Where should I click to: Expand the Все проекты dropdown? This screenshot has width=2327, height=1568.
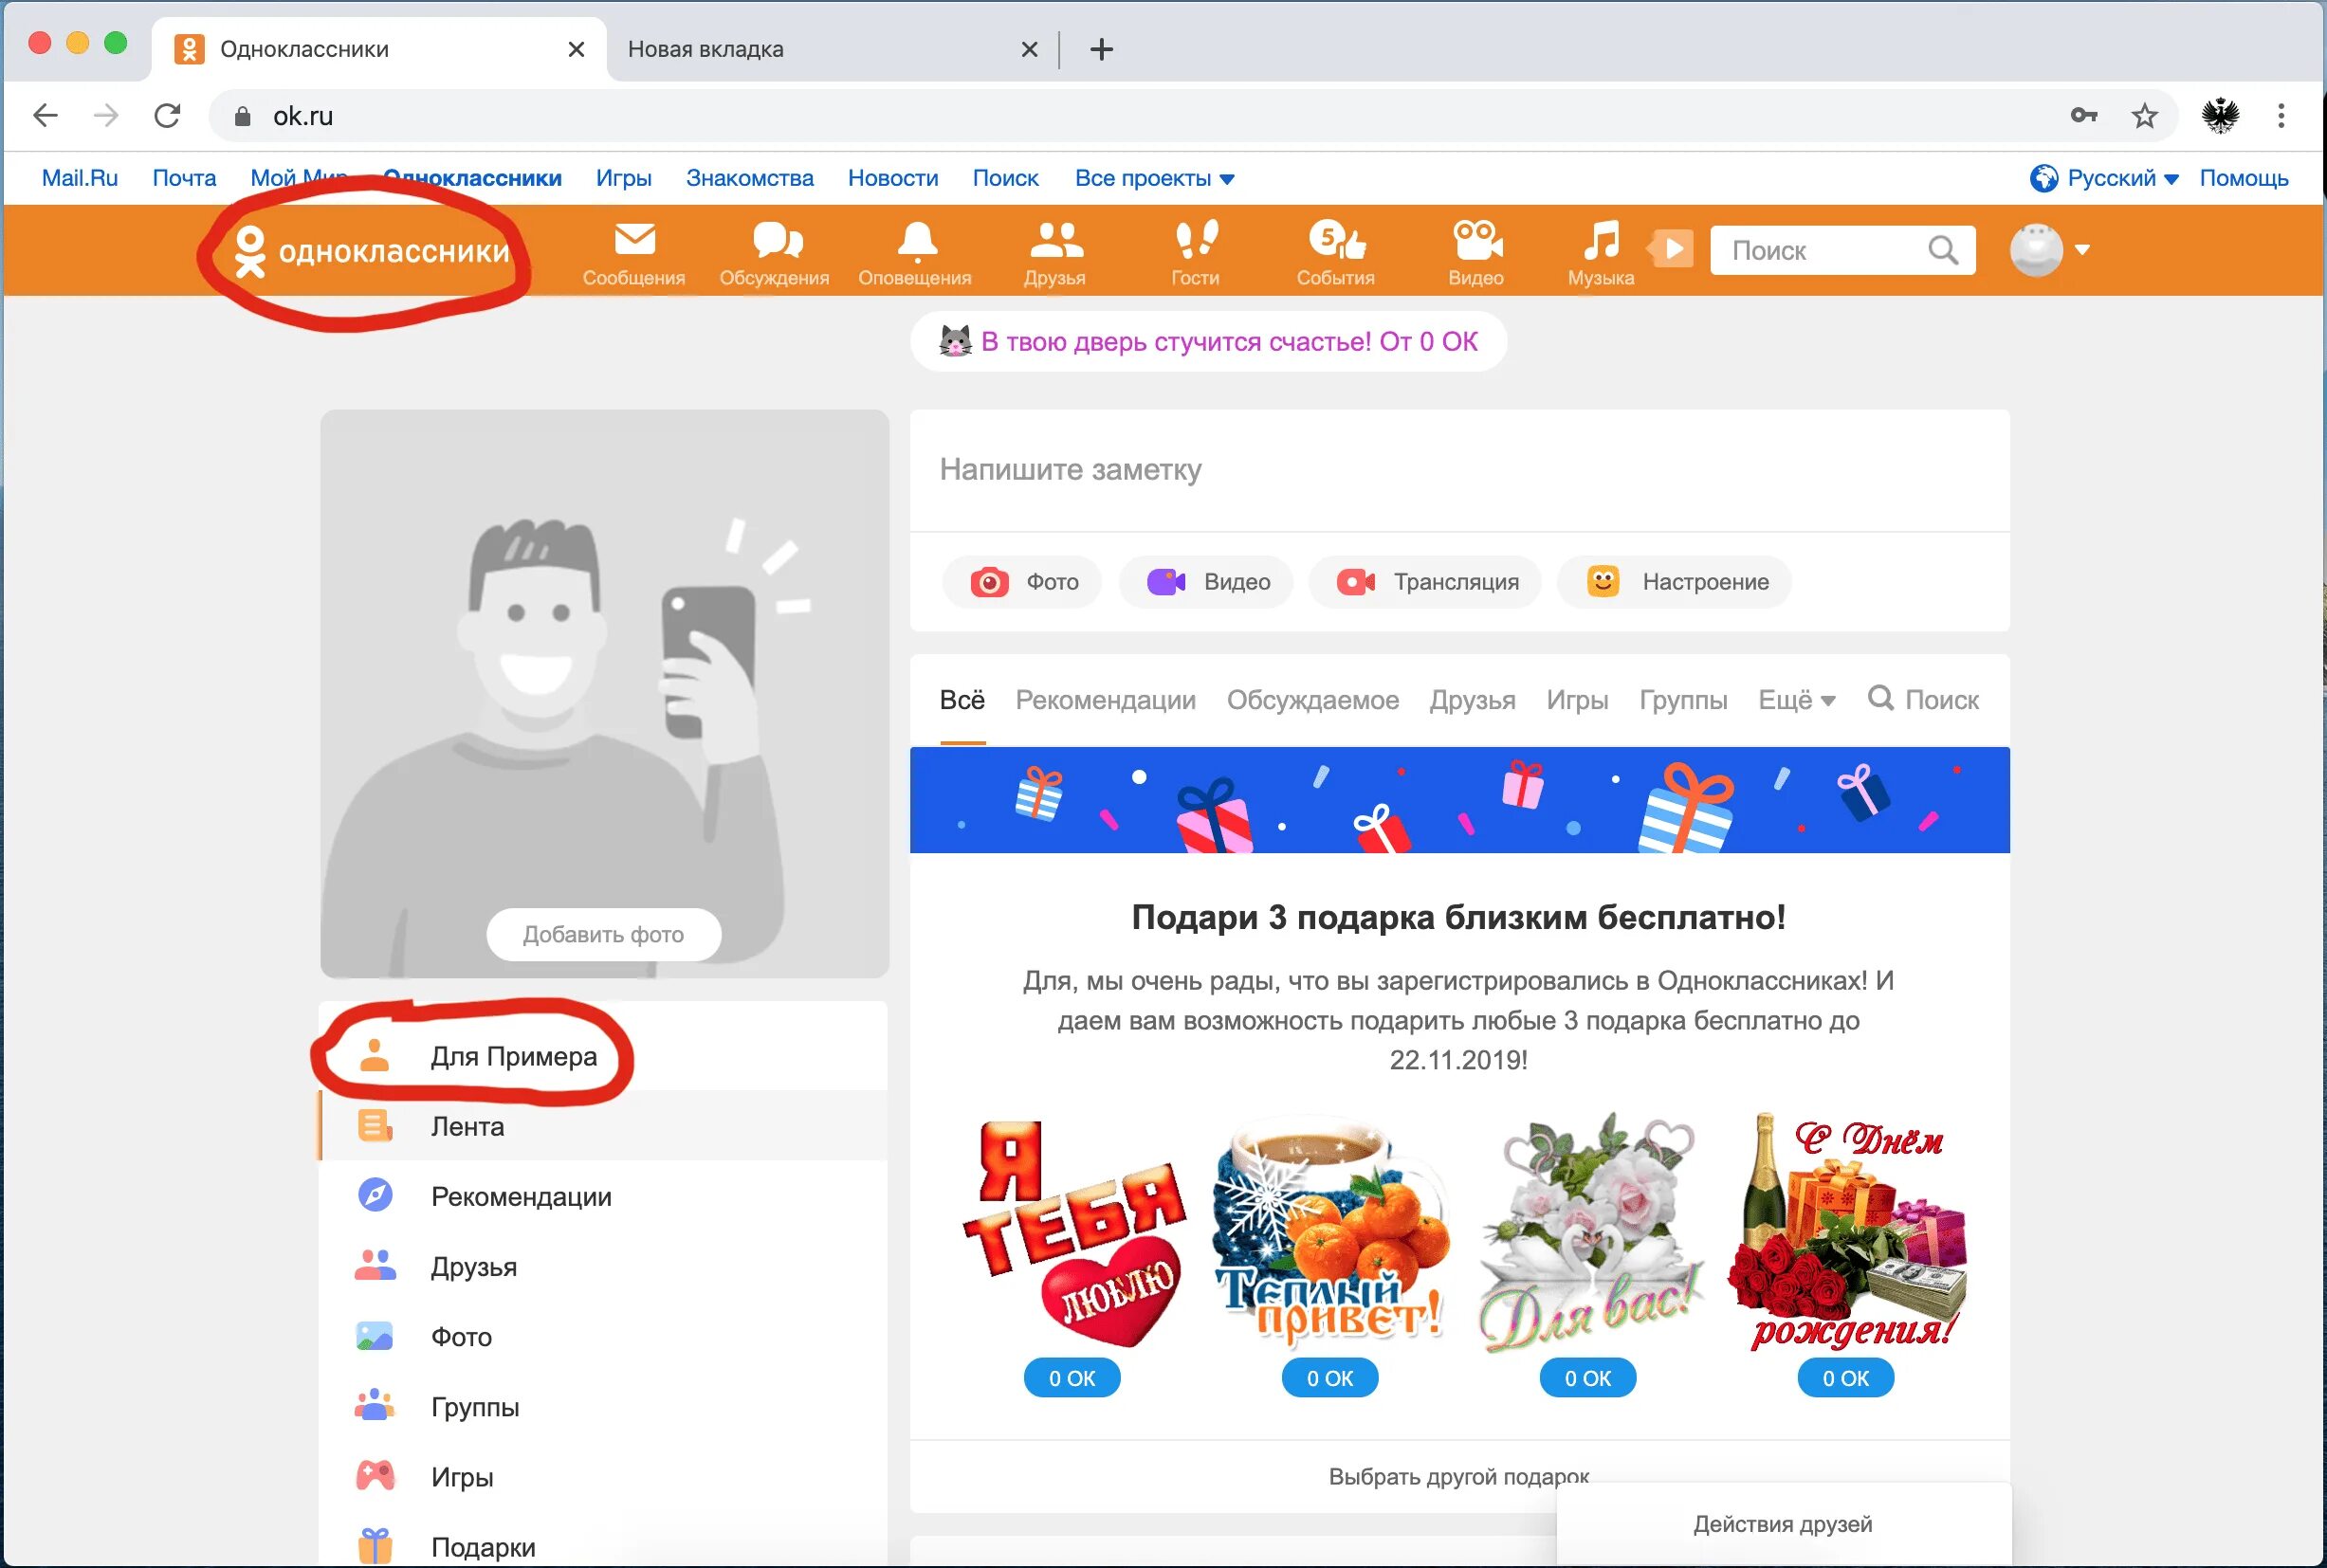click(x=1154, y=178)
